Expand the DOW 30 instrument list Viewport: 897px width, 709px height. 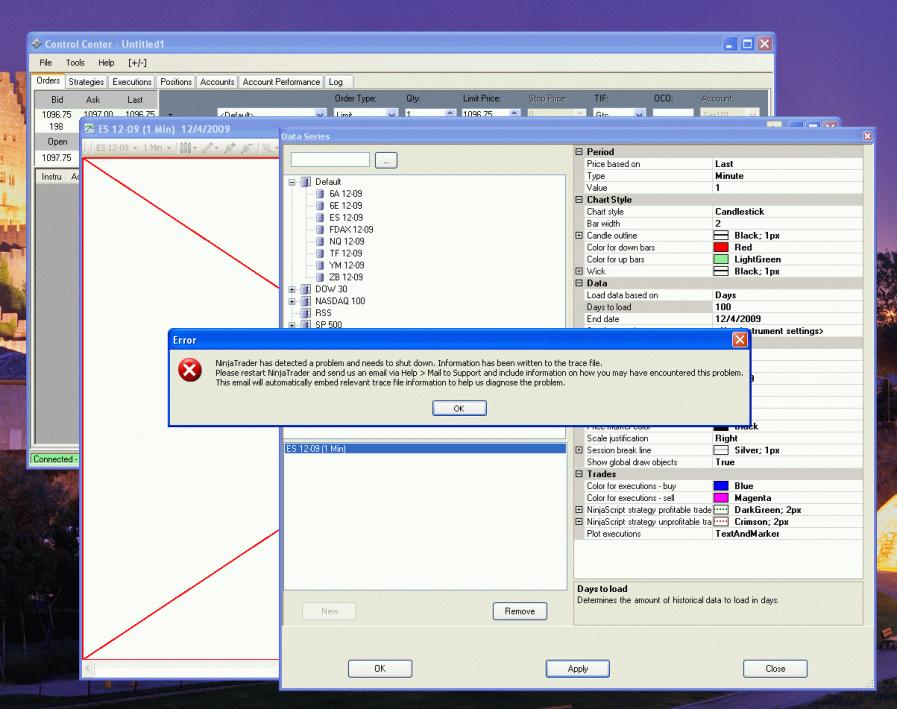292,290
